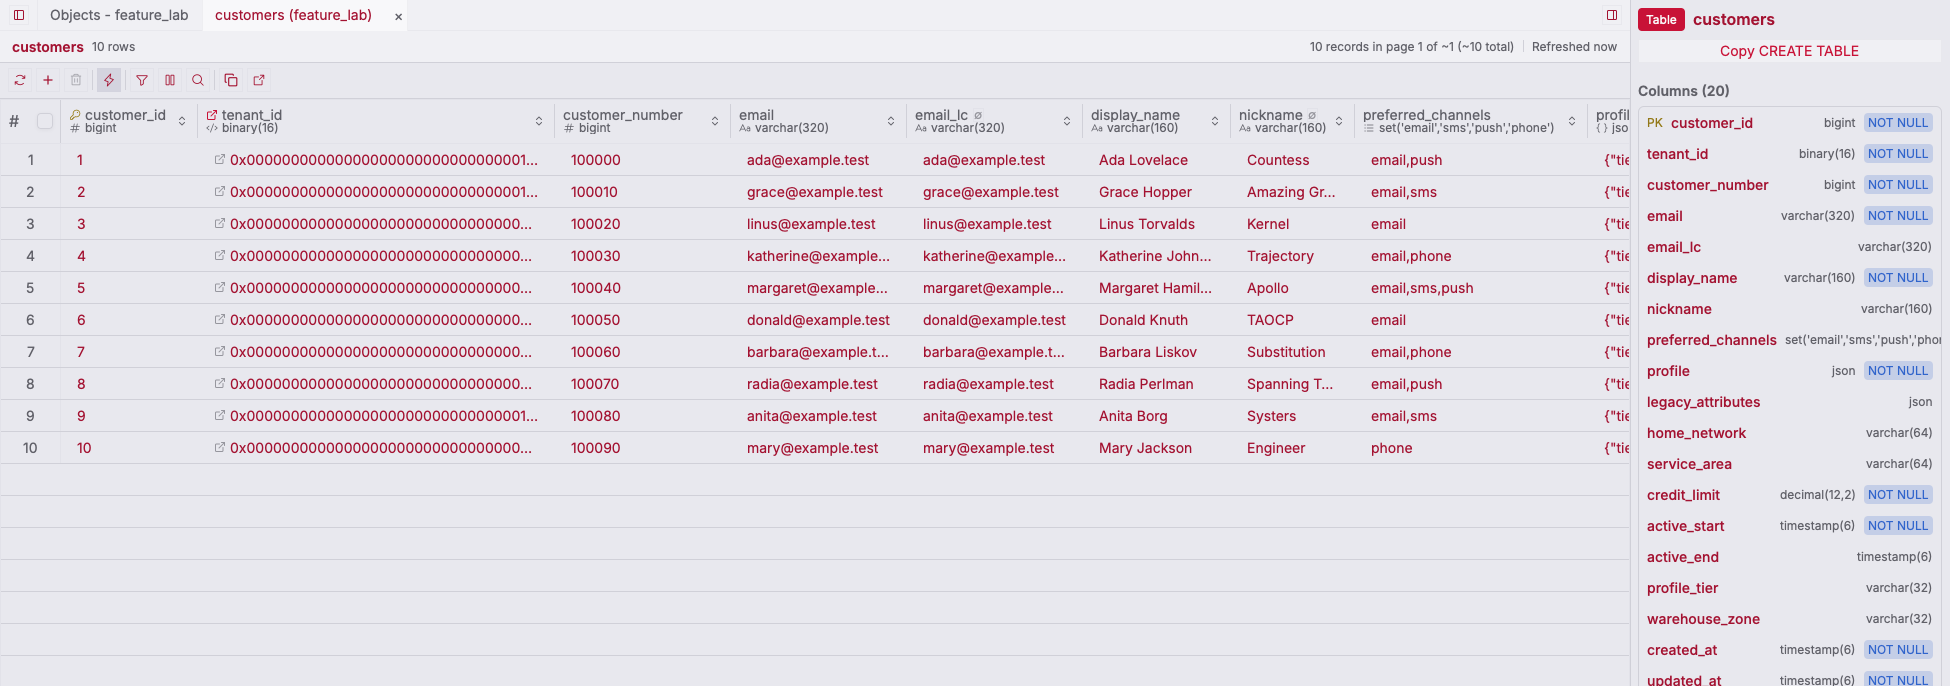Open the filter funnel tool
This screenshot has height=686, width=1950.
pyautogui.click(x=142, y=80)
